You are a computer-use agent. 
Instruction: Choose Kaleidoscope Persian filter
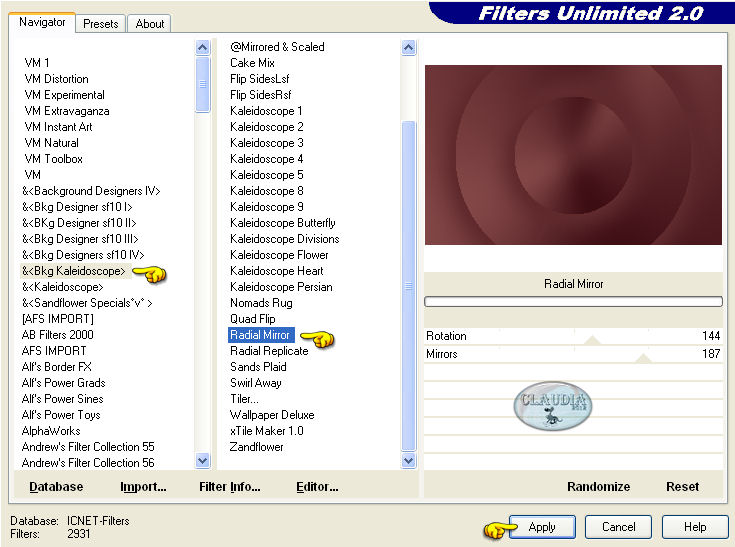coord(281,287)
